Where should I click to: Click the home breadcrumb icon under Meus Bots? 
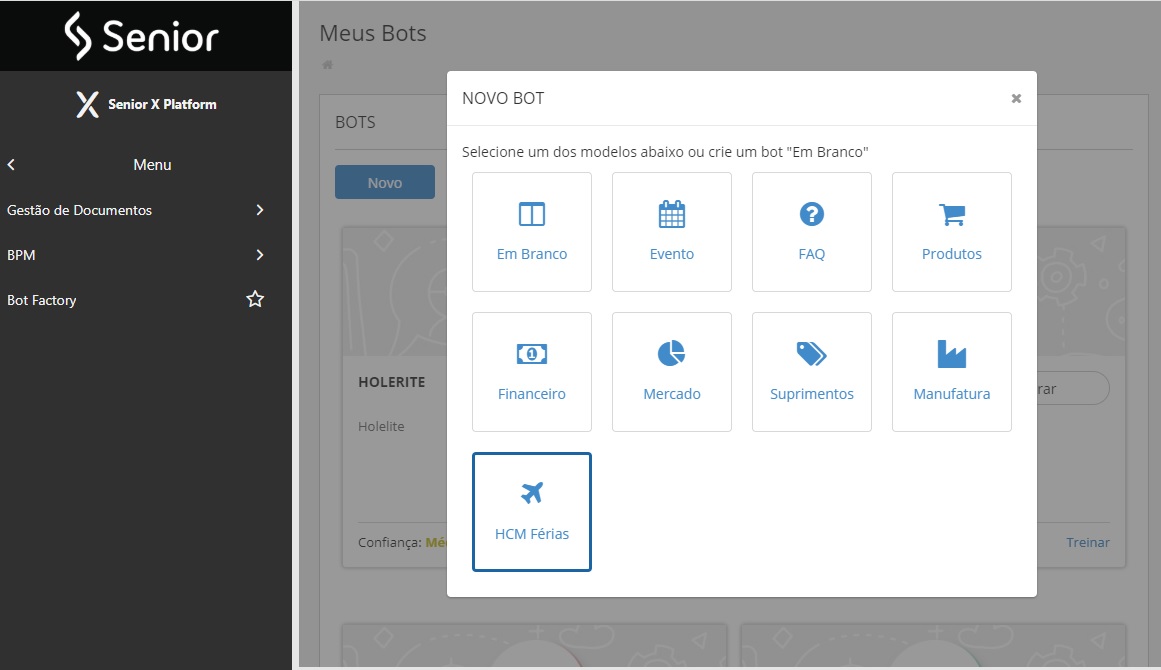pos(327,65)
